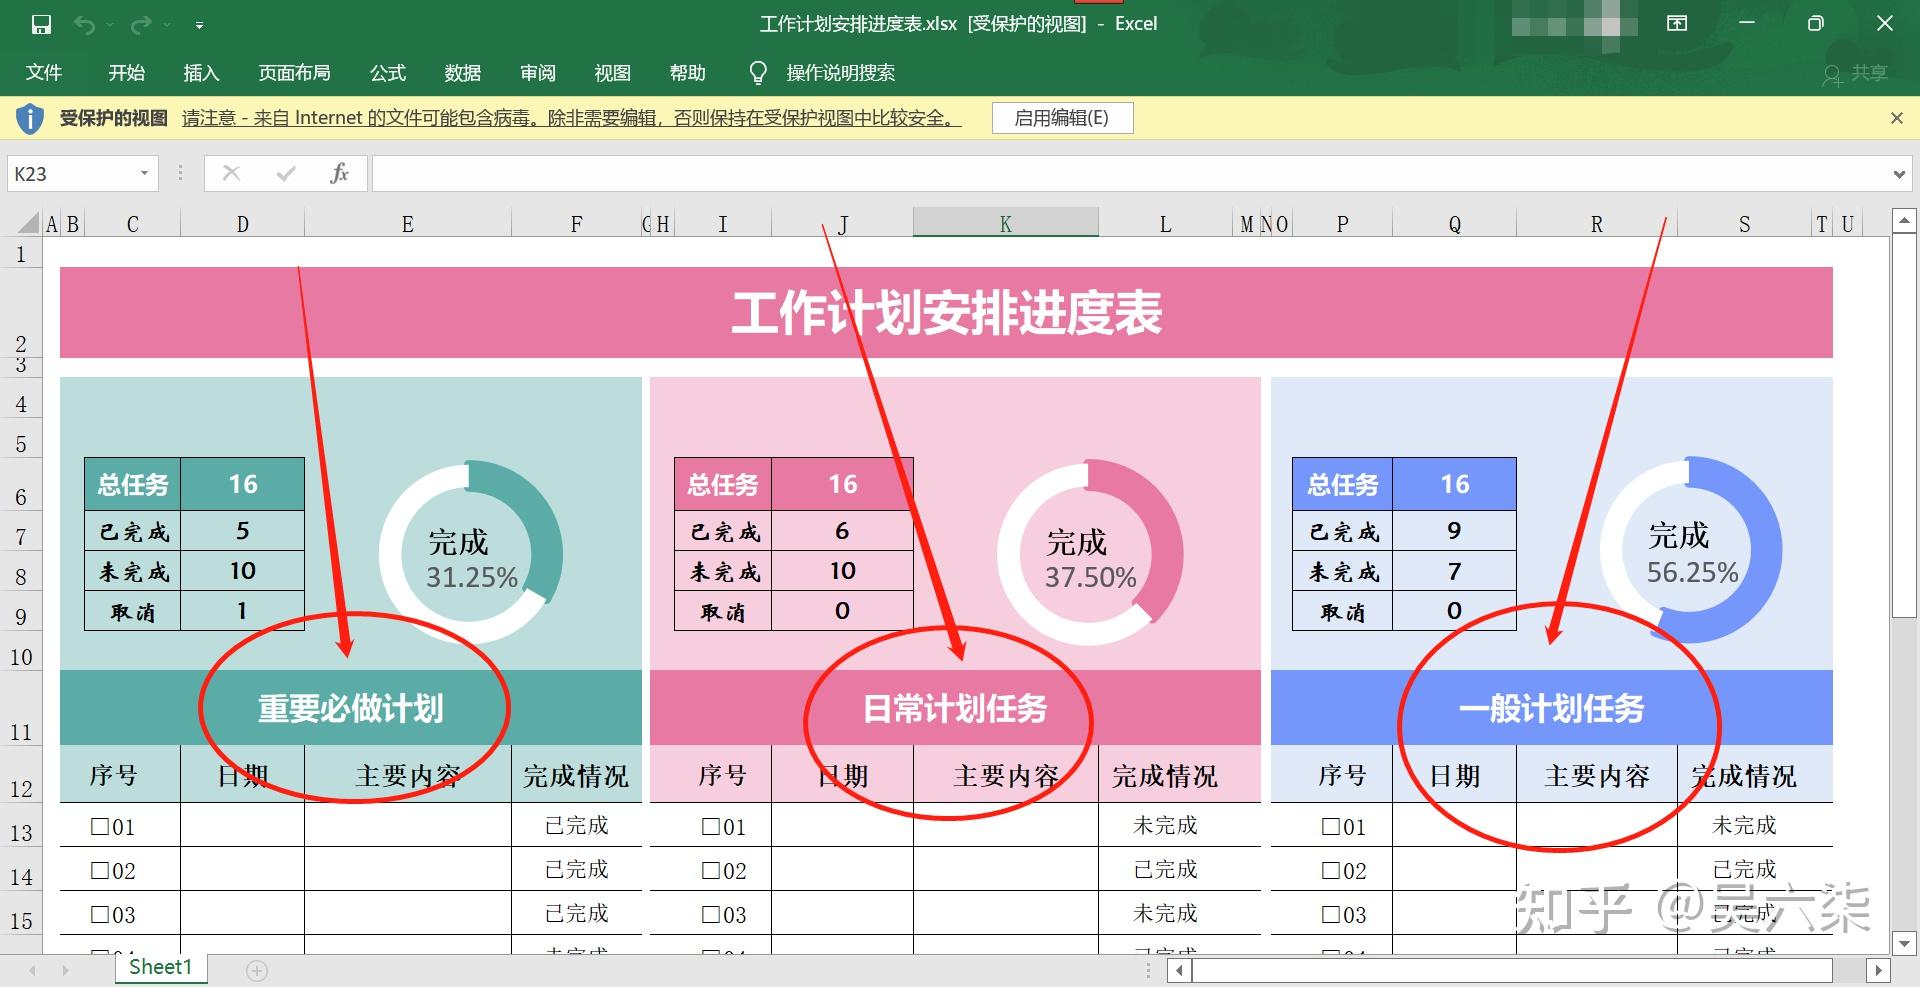Click the horizontal scrollbar left arrow
This screenshot has width=1920, height=987.
click(x=1180, y=970)
